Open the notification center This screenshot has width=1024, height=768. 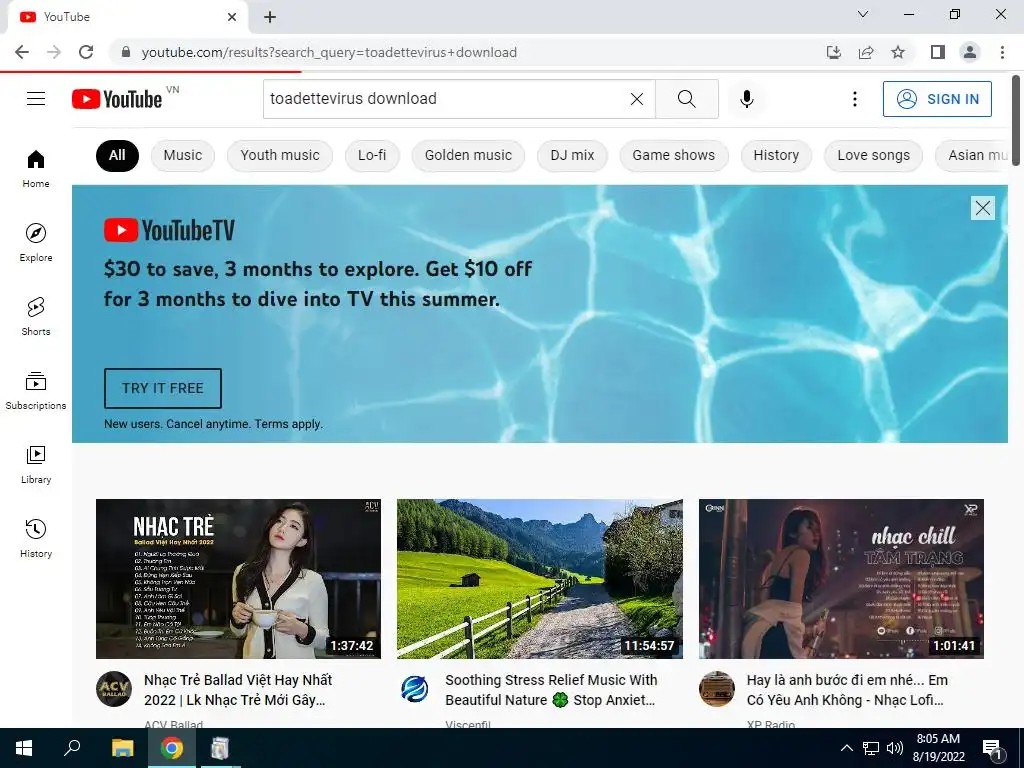coord(992,748)
